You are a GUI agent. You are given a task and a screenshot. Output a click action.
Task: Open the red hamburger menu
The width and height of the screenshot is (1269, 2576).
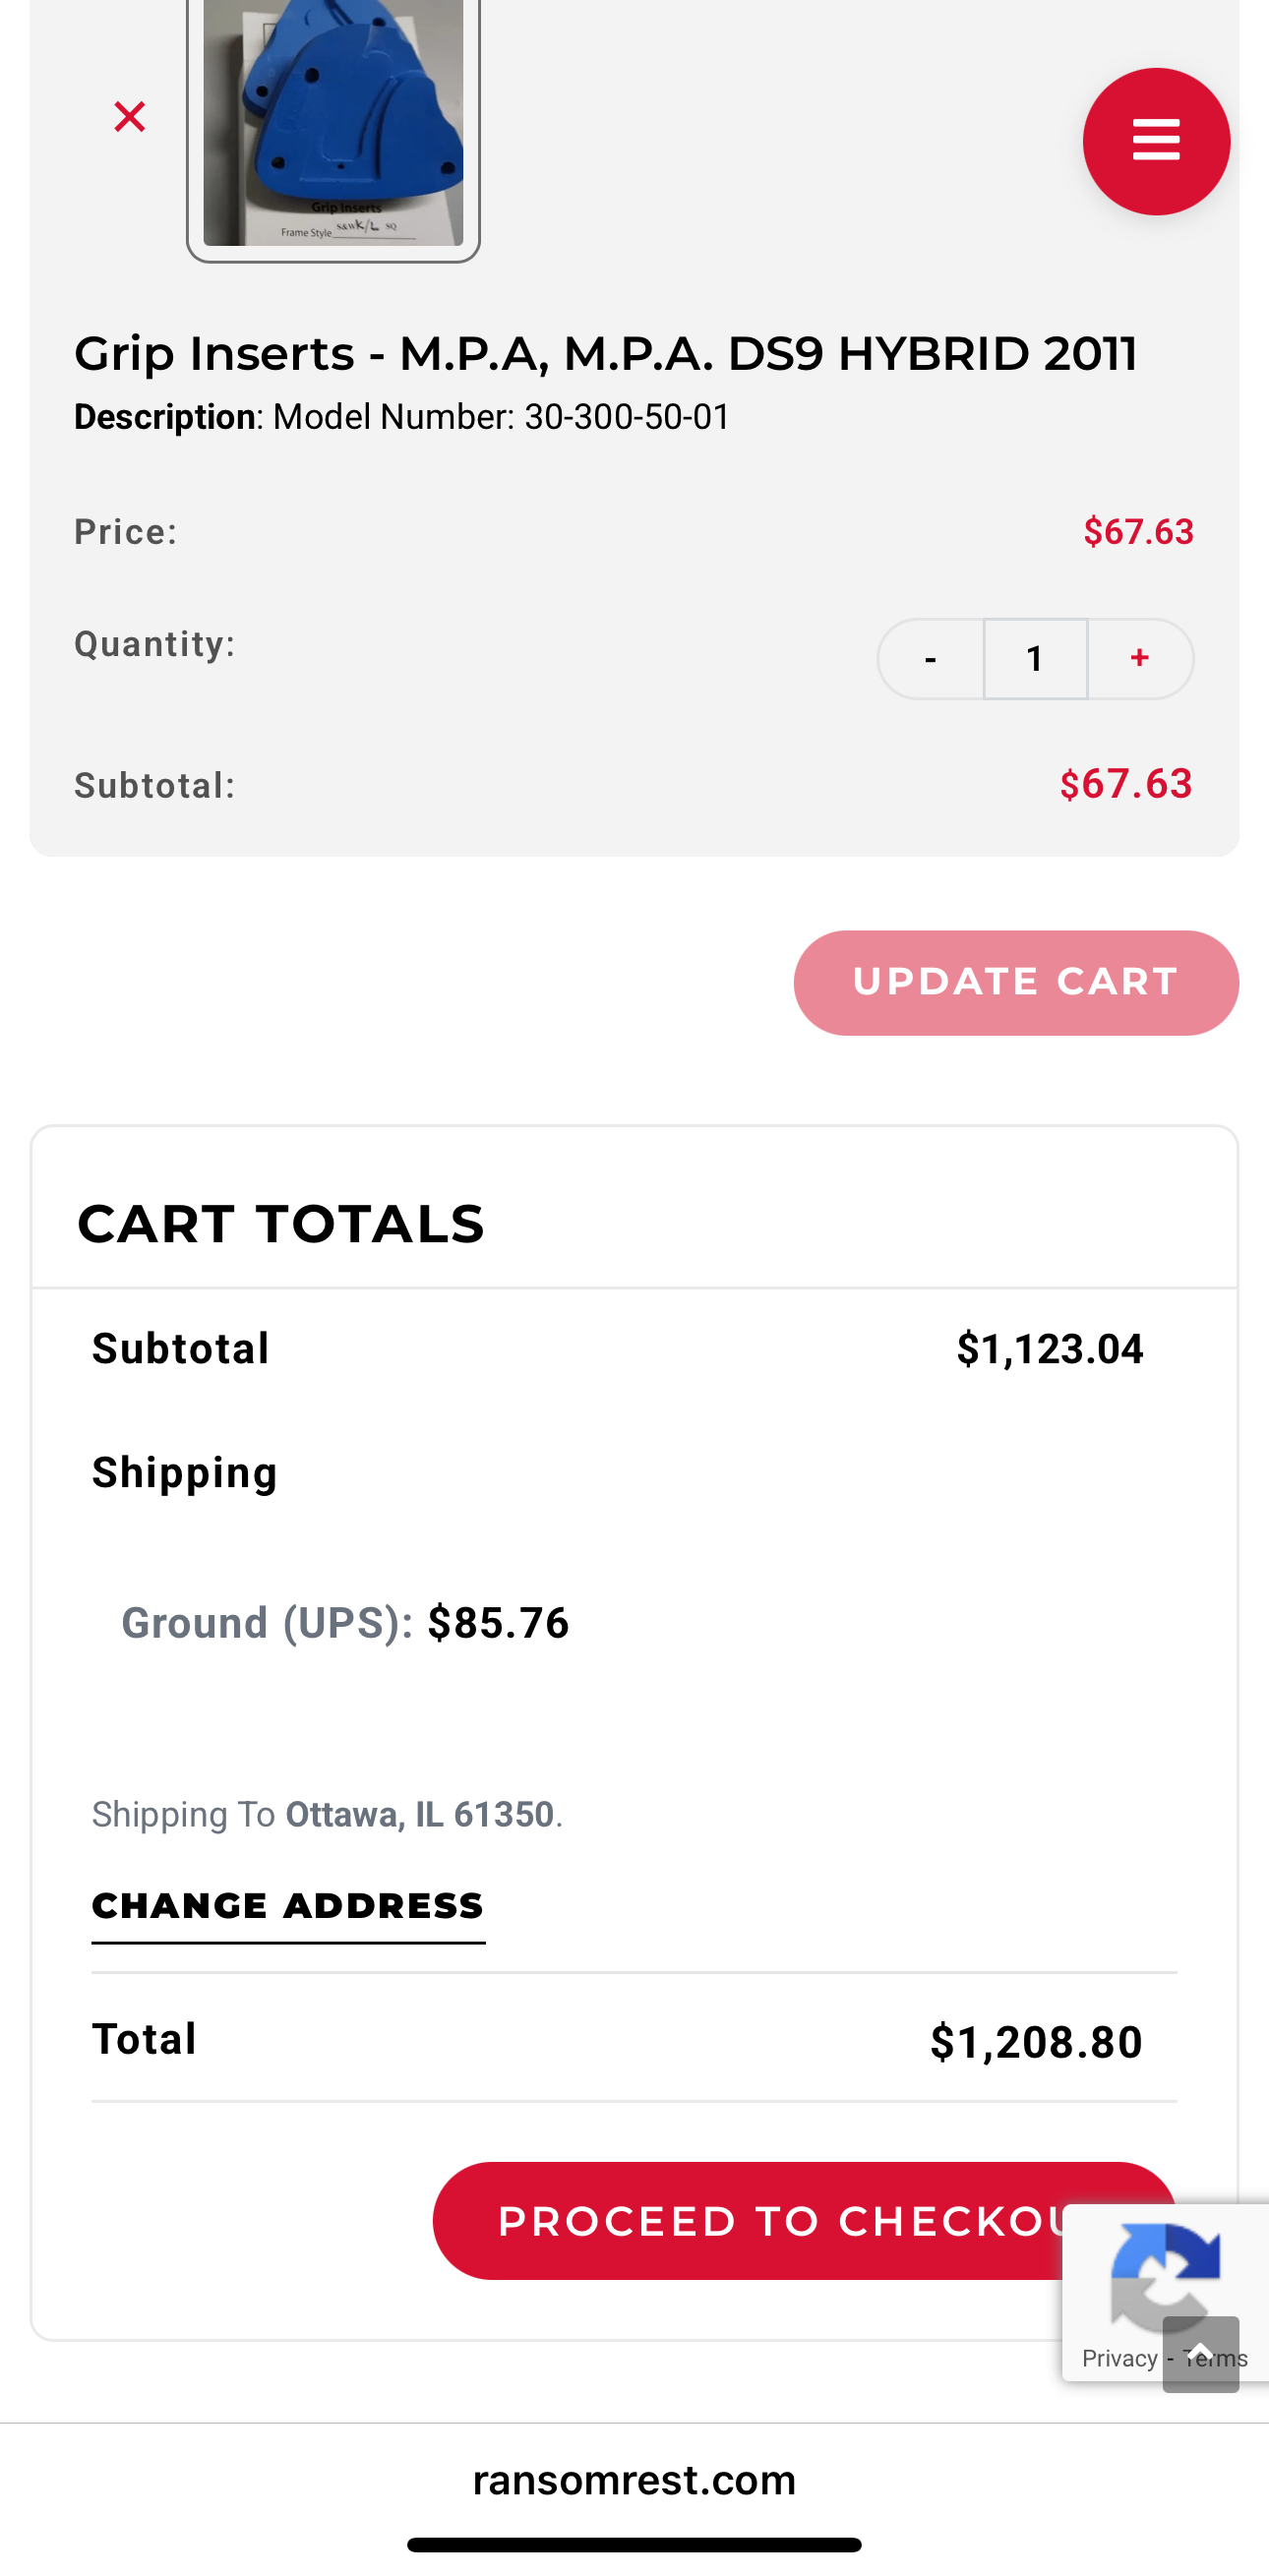[1156, 141]
